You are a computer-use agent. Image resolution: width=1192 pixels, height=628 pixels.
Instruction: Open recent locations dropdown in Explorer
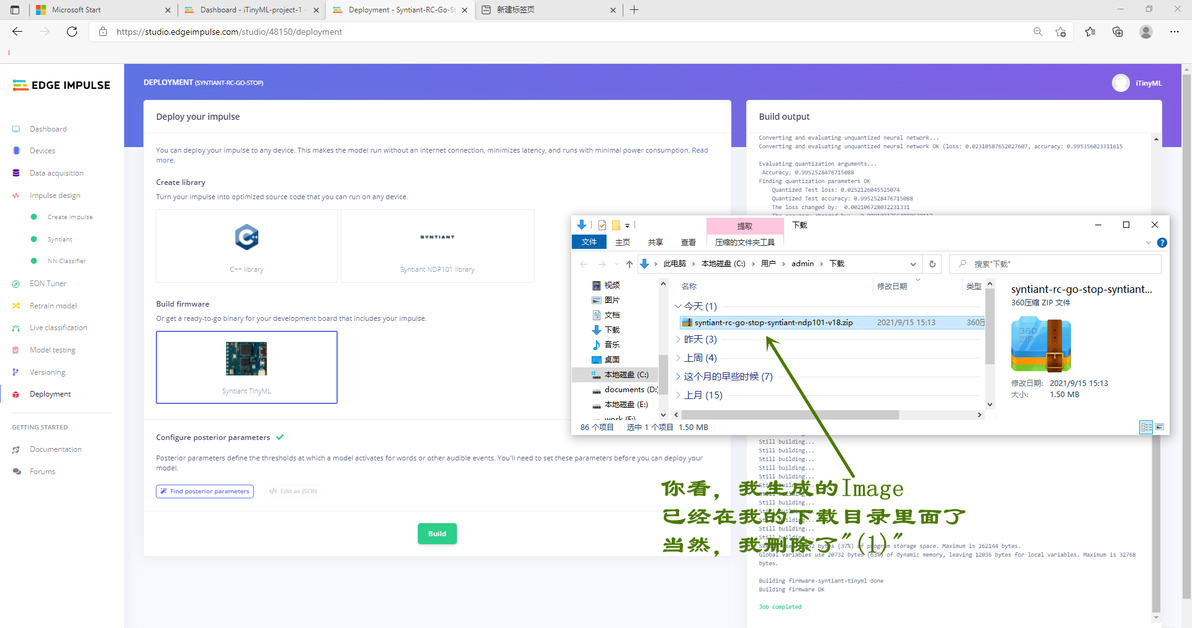pyautogui.click(x=617, y=264)
